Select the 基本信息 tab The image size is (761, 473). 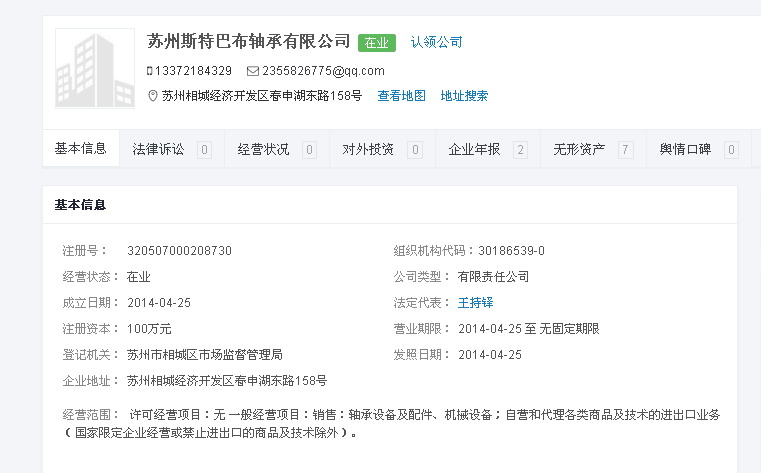[81, 148]
